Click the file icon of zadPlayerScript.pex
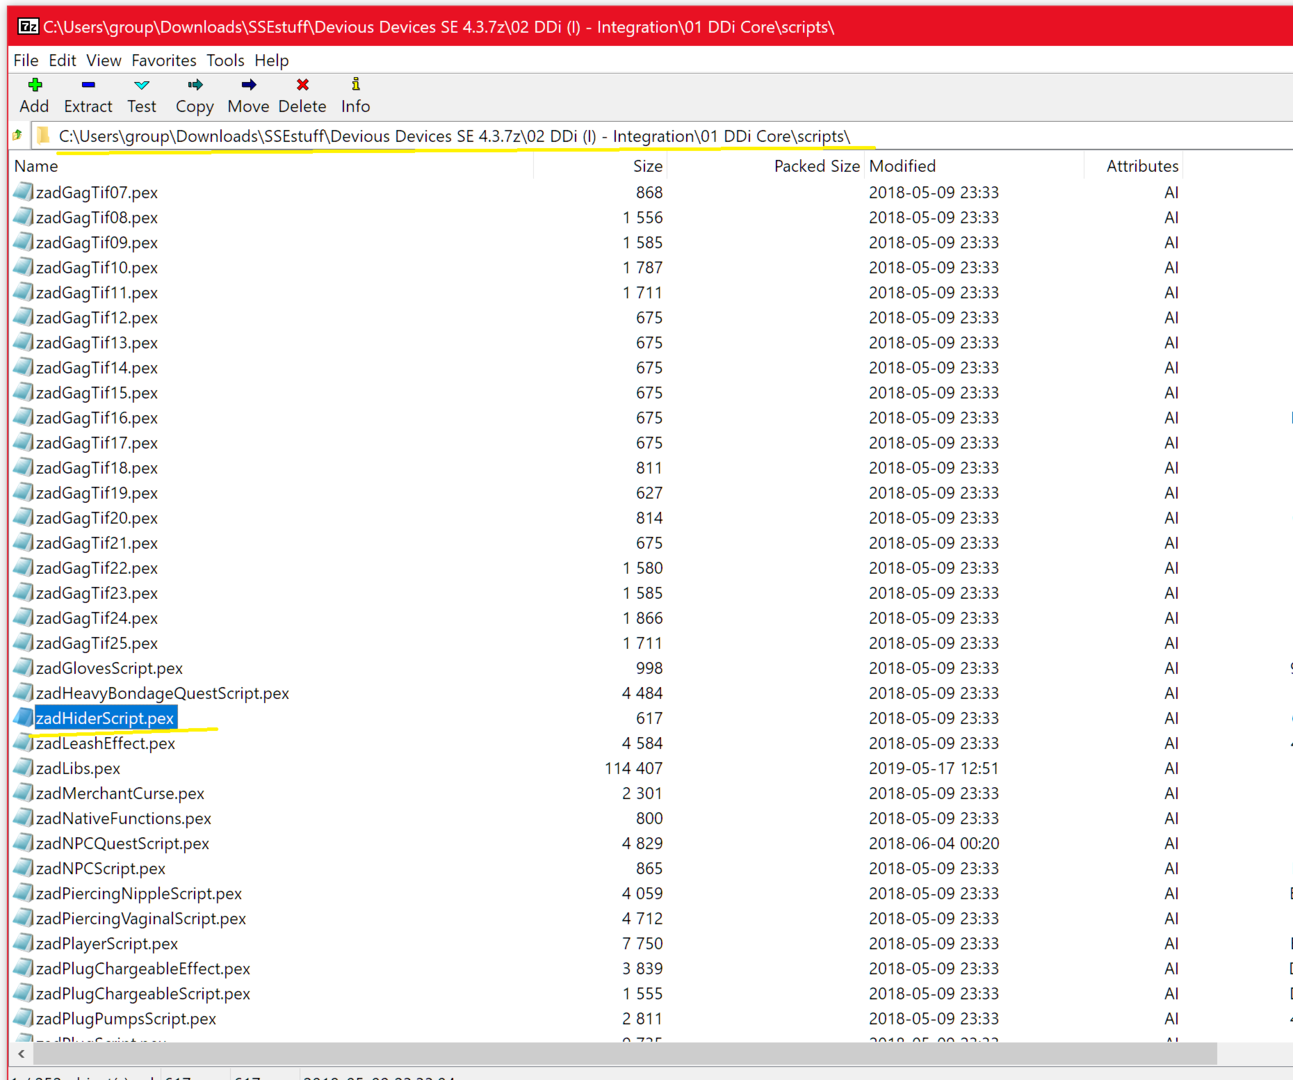Screen dimensions: 1293x1080 [24, 943]
